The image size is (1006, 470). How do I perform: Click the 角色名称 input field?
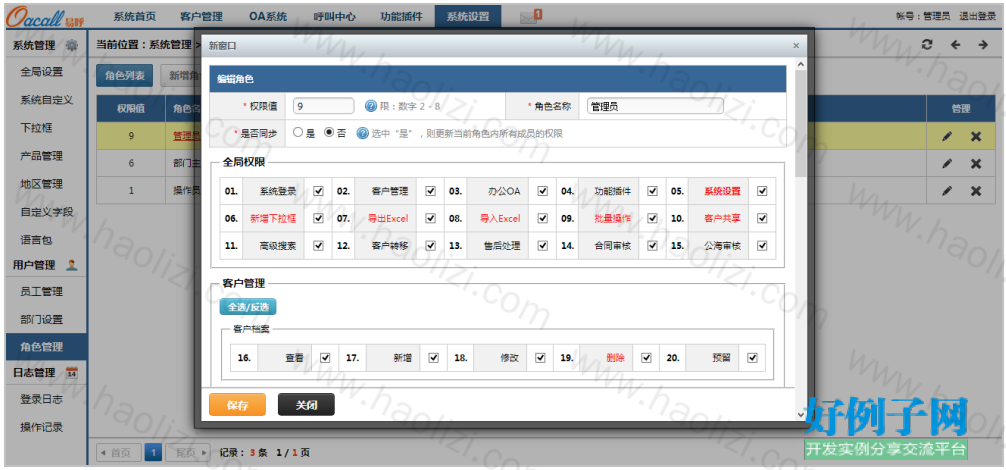[655, 106]
